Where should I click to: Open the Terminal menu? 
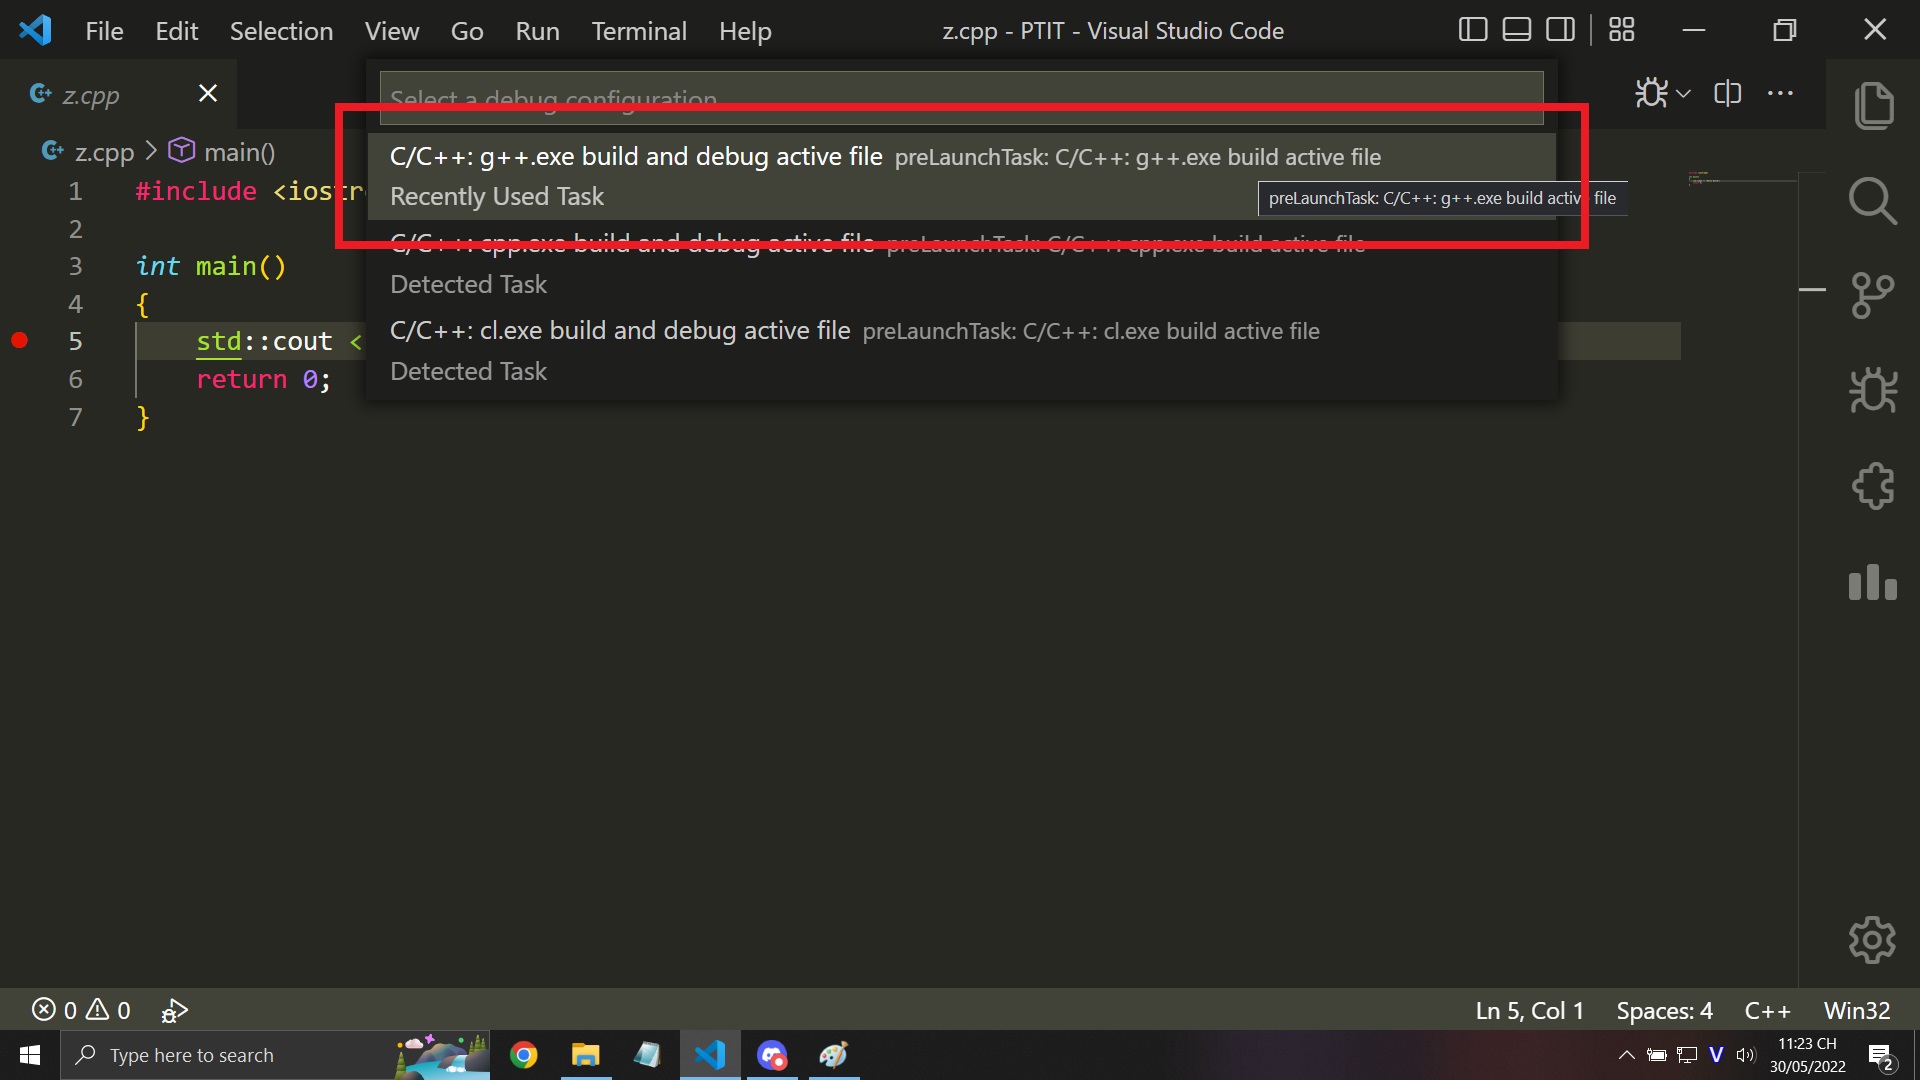click(x=639, y=31)
